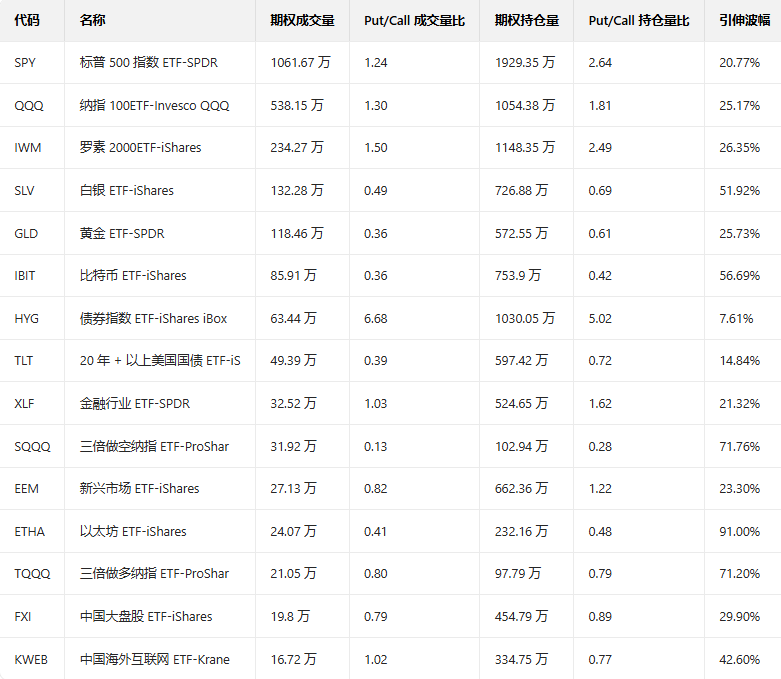This screenshot has width=781, height=679.
Task: Click SPY open interest 1929.35 万
Action: tap(525, 62)
